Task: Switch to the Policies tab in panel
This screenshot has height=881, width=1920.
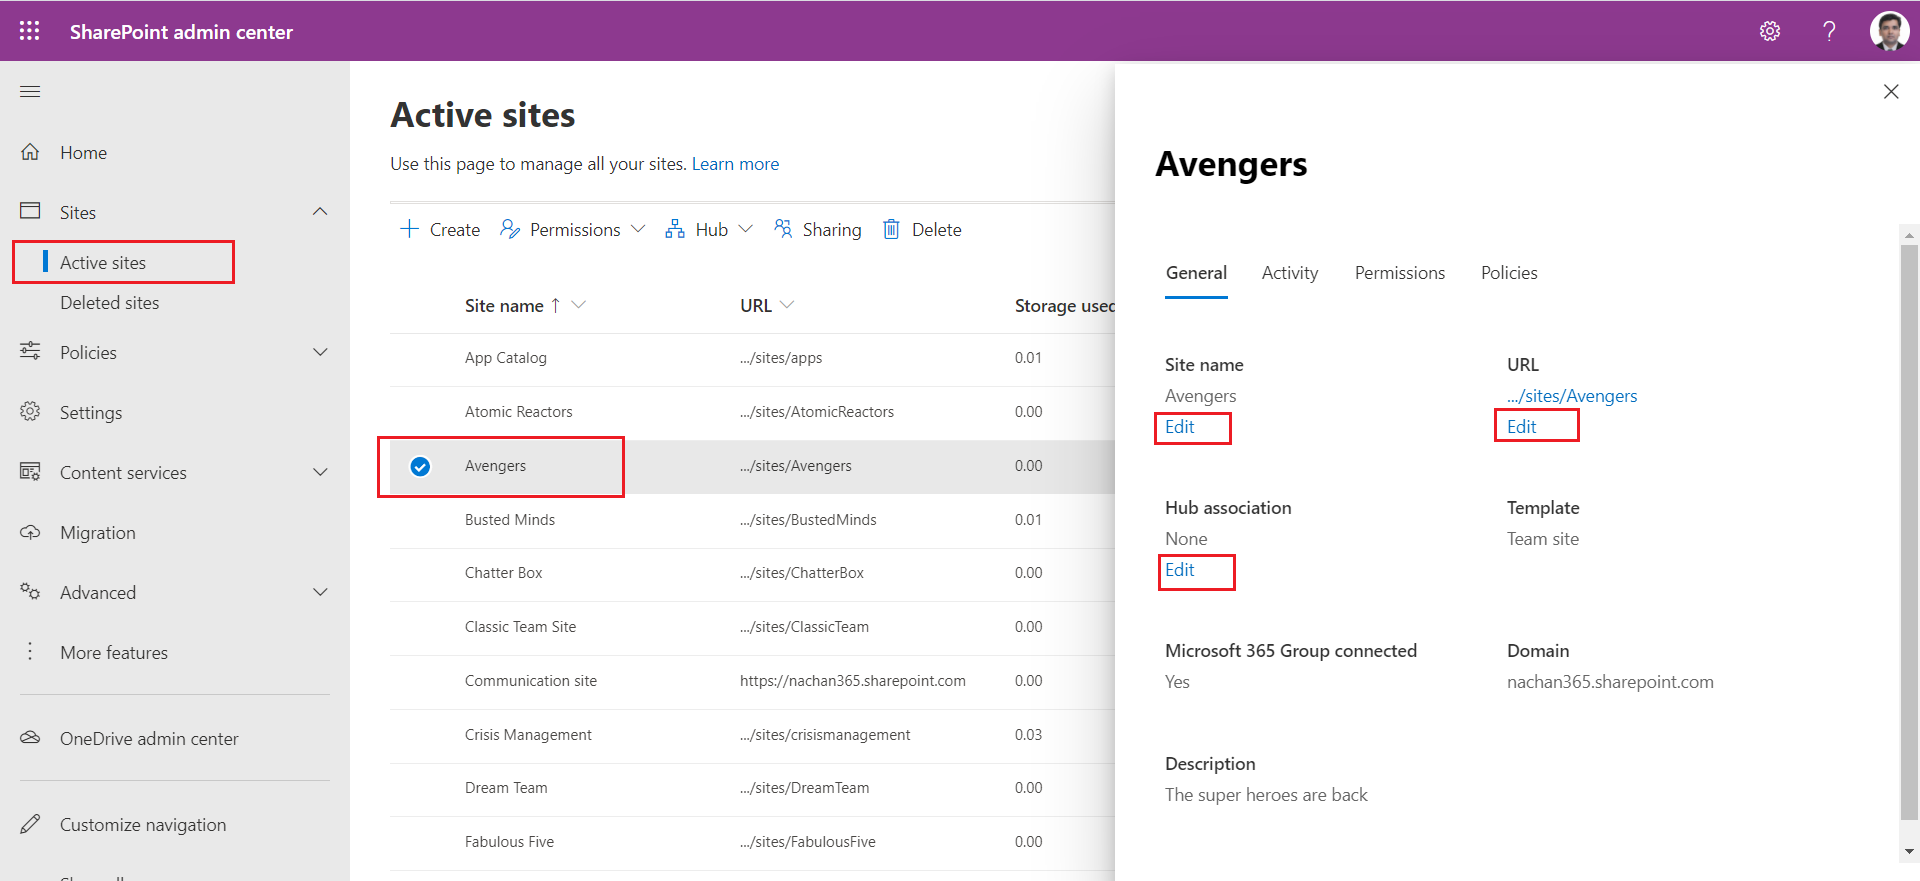Action: 1508,273
